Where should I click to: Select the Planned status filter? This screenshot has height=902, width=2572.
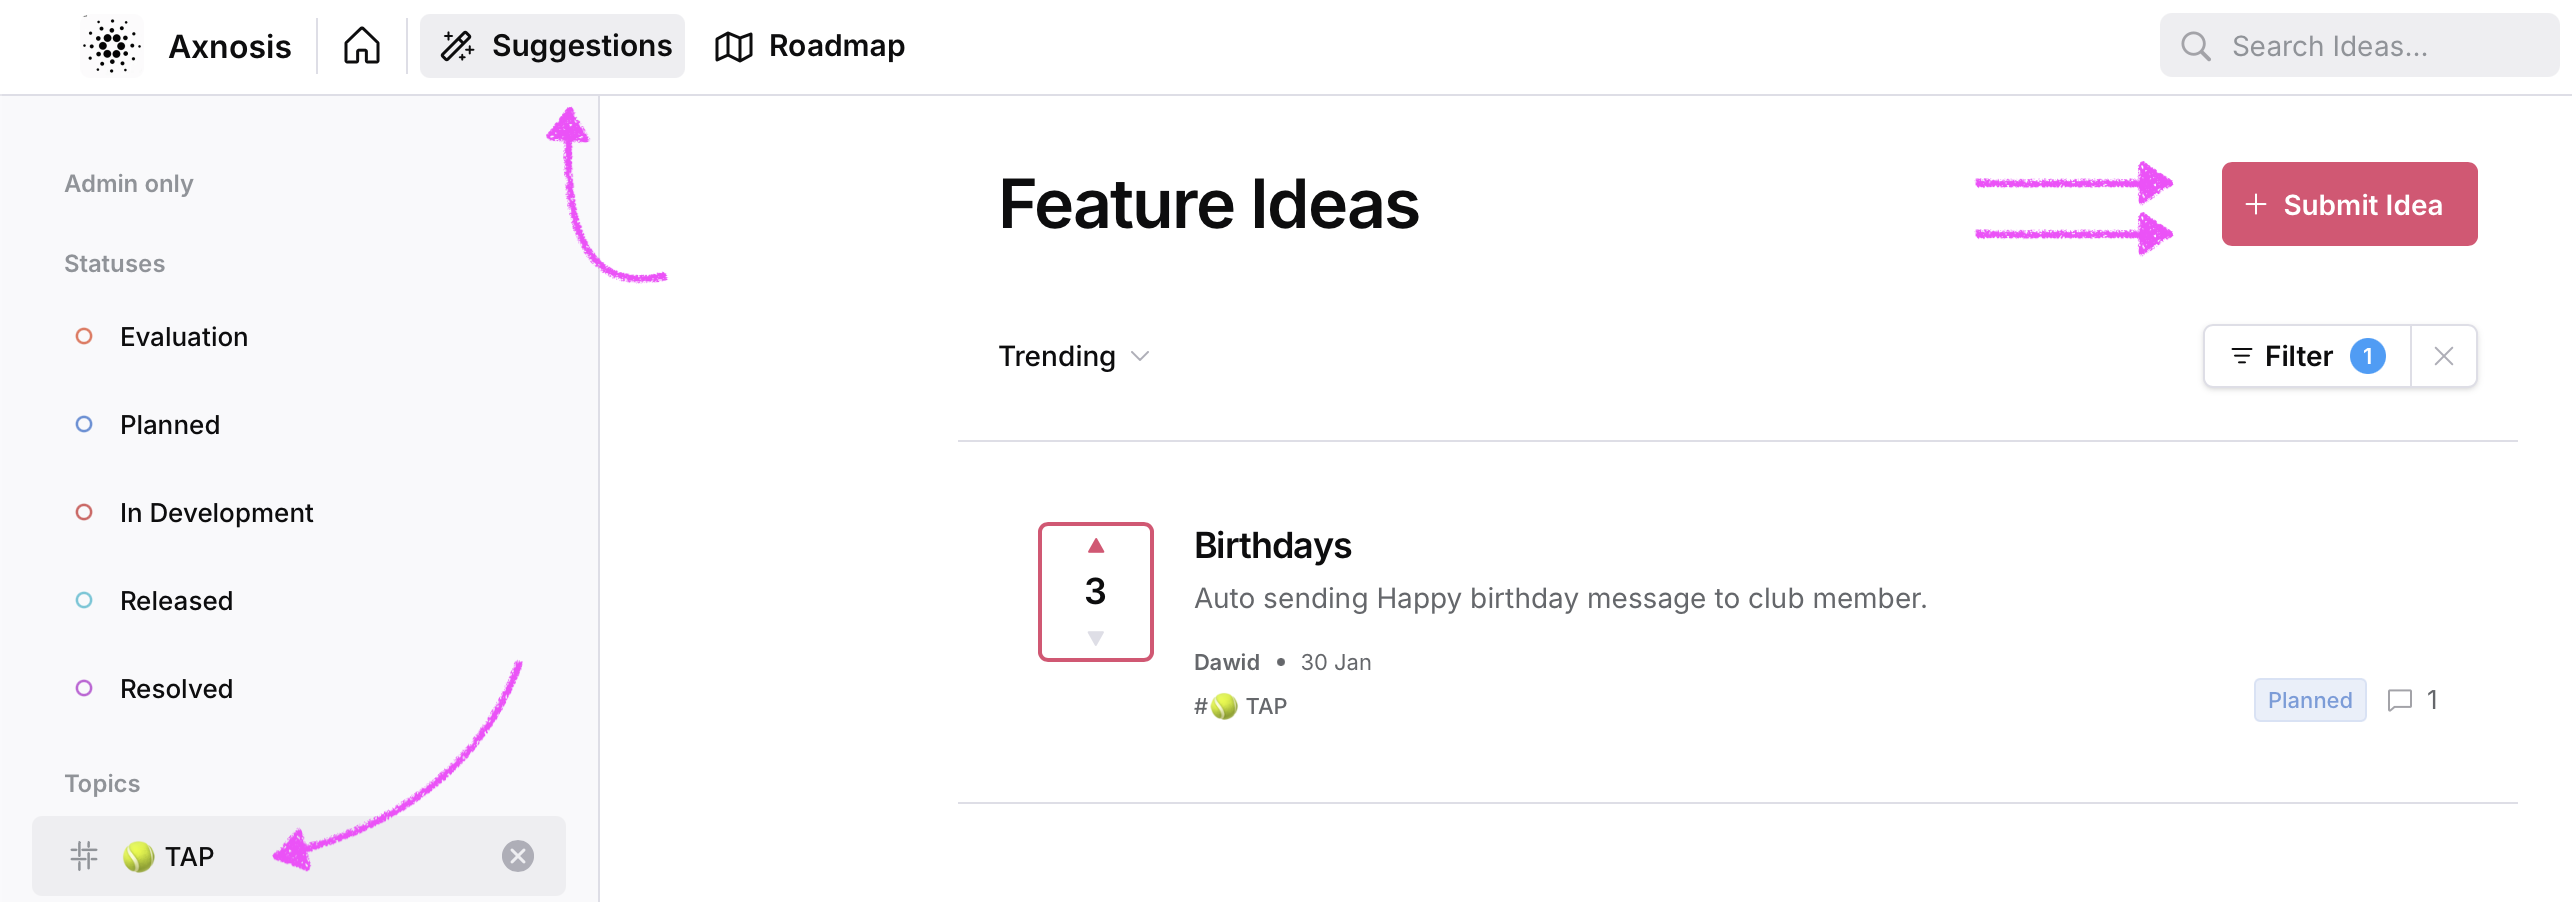[x=169, y=425]
